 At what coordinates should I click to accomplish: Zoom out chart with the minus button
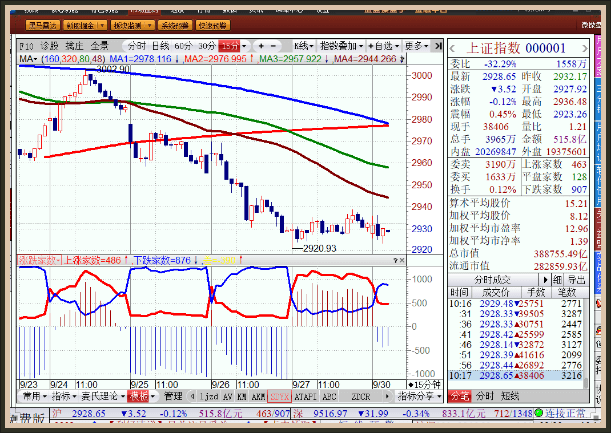click(x=273, y=46)
